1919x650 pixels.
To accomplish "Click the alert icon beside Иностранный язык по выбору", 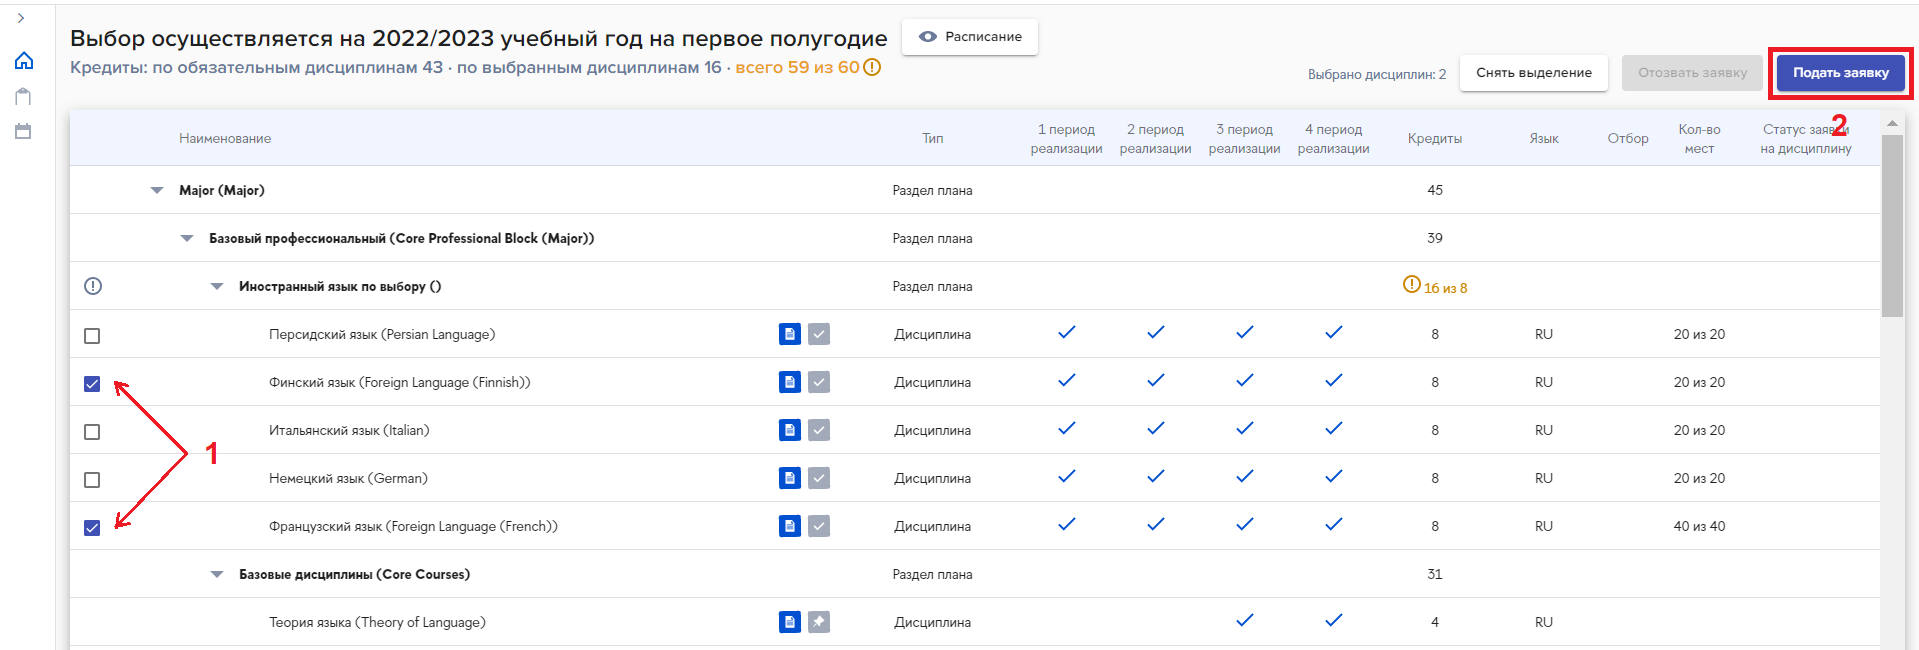I will [x=93, y=287].
